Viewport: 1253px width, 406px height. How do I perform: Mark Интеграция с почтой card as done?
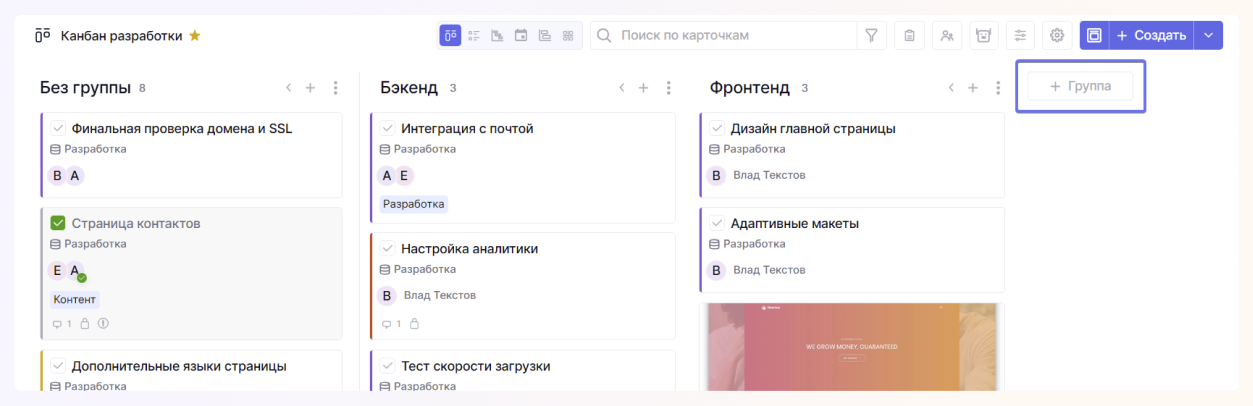coord(388,128)
